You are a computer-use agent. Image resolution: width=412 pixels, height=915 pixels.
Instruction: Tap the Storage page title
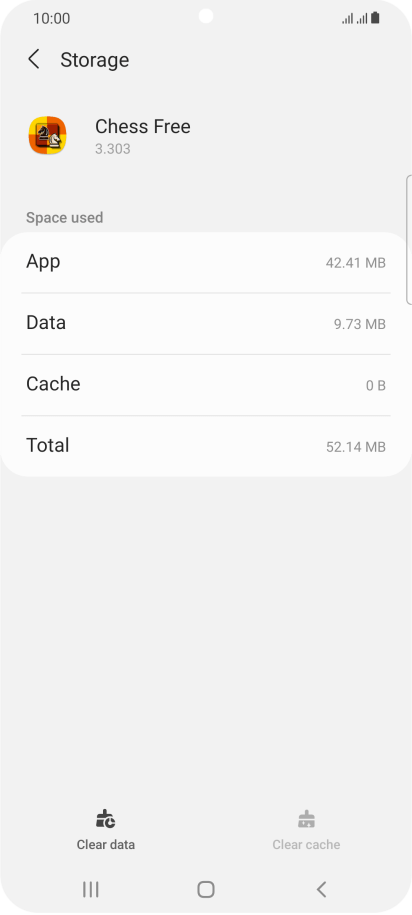click(x=95, y=60)
